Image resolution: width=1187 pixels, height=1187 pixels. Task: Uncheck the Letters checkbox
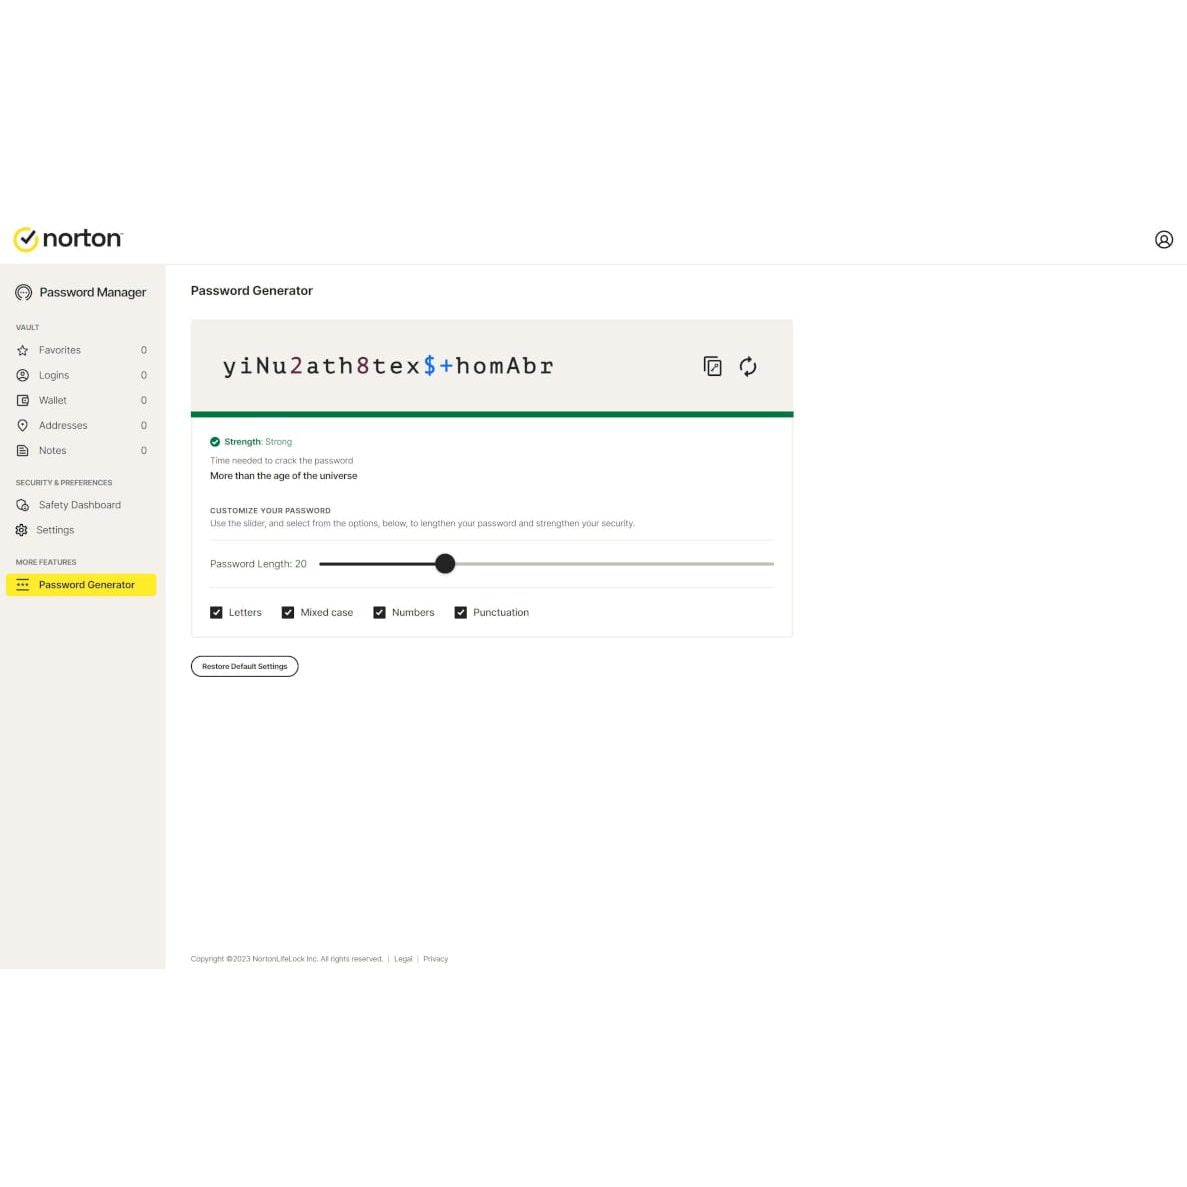(x=216, y=613)
